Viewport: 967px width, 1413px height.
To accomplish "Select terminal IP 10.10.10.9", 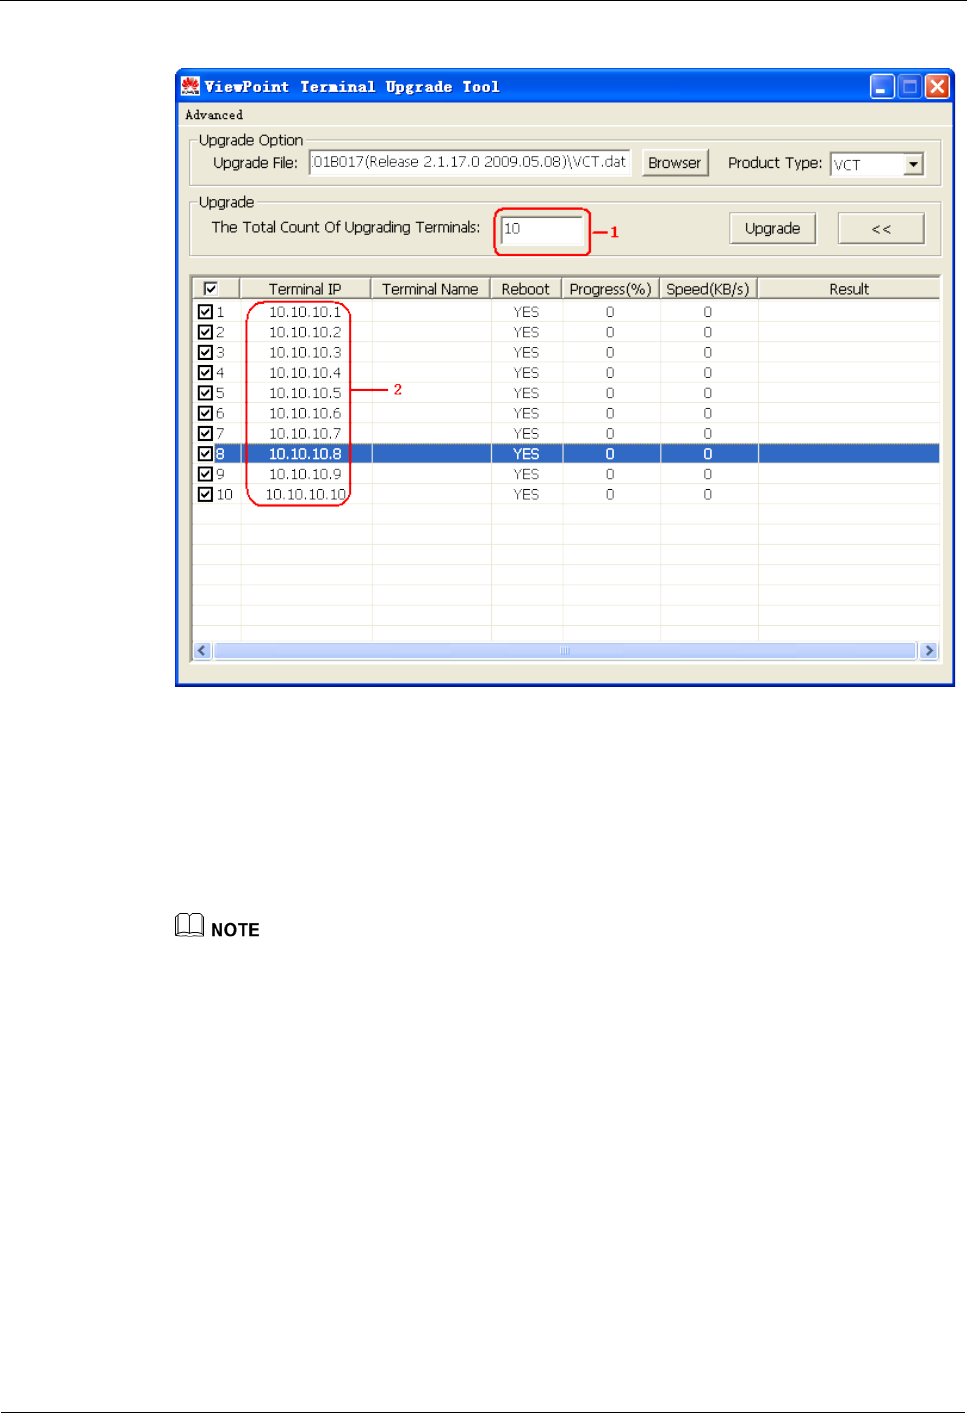I will coord(305,474).
